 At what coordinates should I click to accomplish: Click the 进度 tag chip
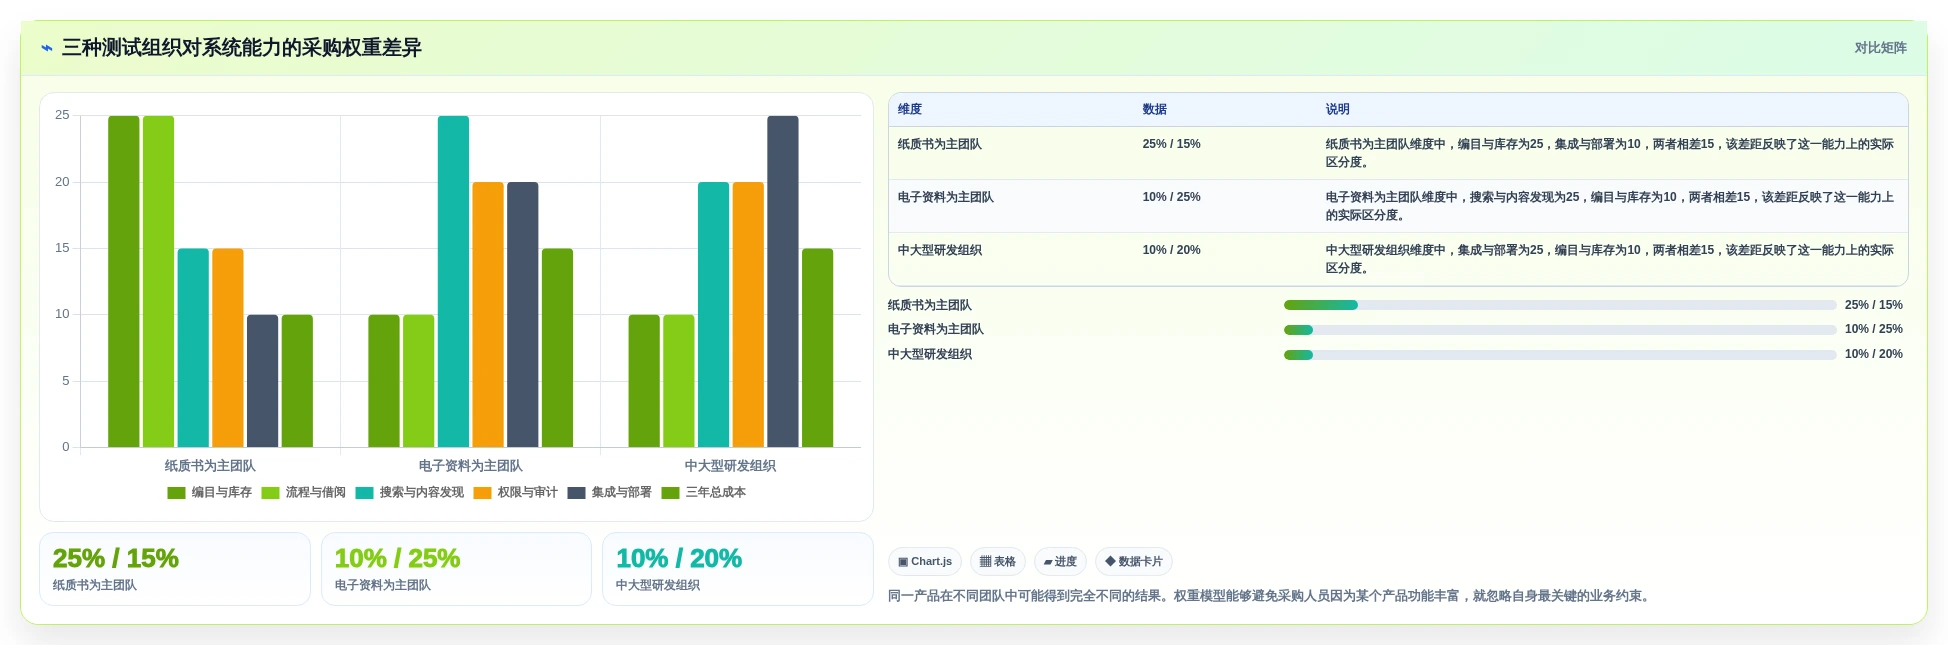coord(1060,562)
